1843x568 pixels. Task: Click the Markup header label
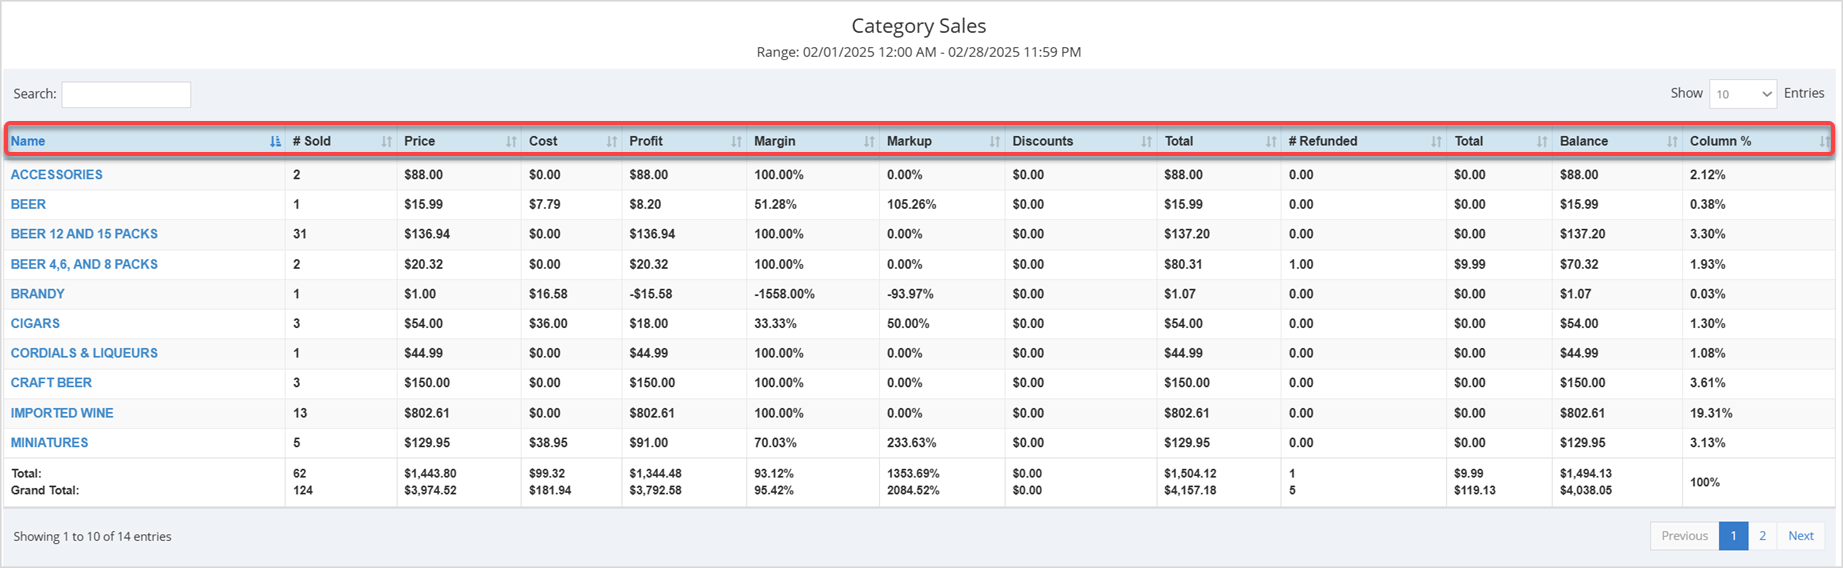909,141
